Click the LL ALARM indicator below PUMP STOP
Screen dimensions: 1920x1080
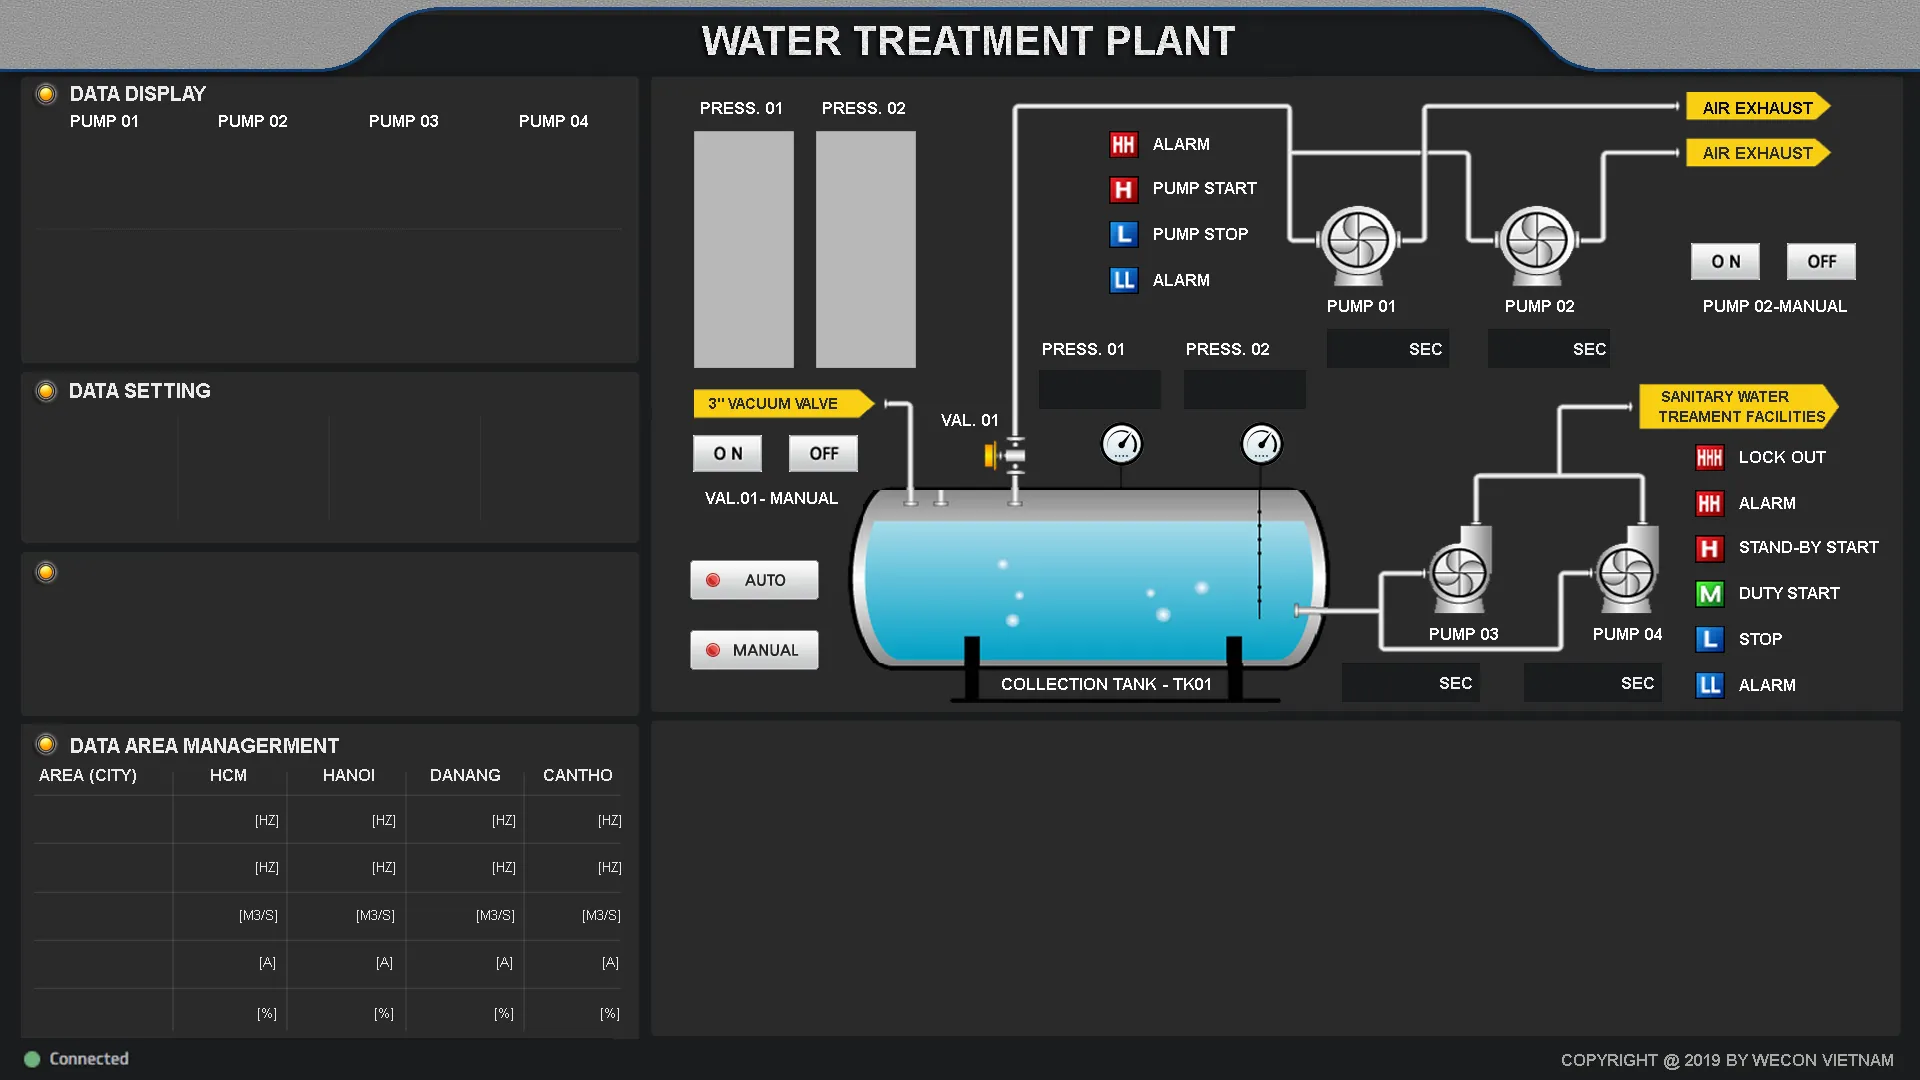(1123, 280)
